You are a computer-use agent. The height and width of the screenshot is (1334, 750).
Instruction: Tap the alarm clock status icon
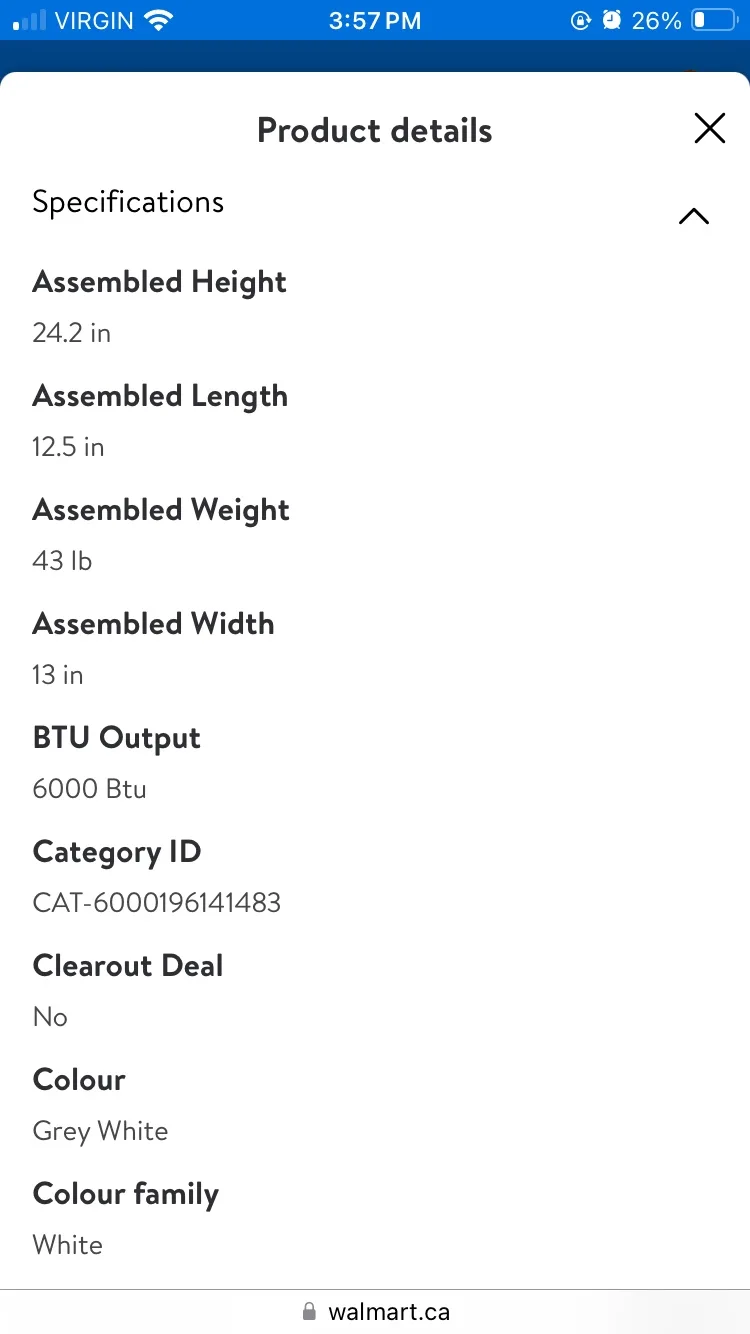612,20
